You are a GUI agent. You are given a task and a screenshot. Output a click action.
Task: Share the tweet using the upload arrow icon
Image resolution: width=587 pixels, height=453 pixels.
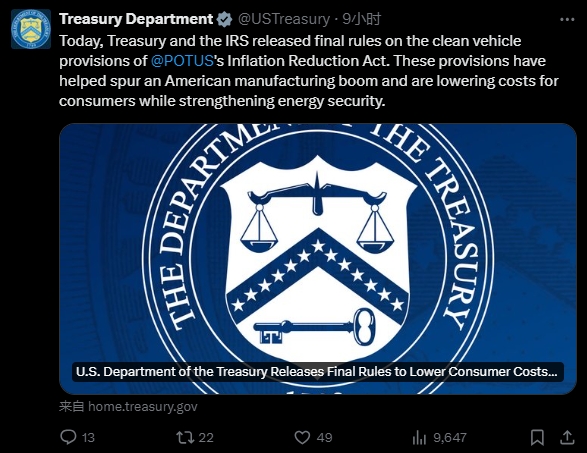(x=567, y=437)
